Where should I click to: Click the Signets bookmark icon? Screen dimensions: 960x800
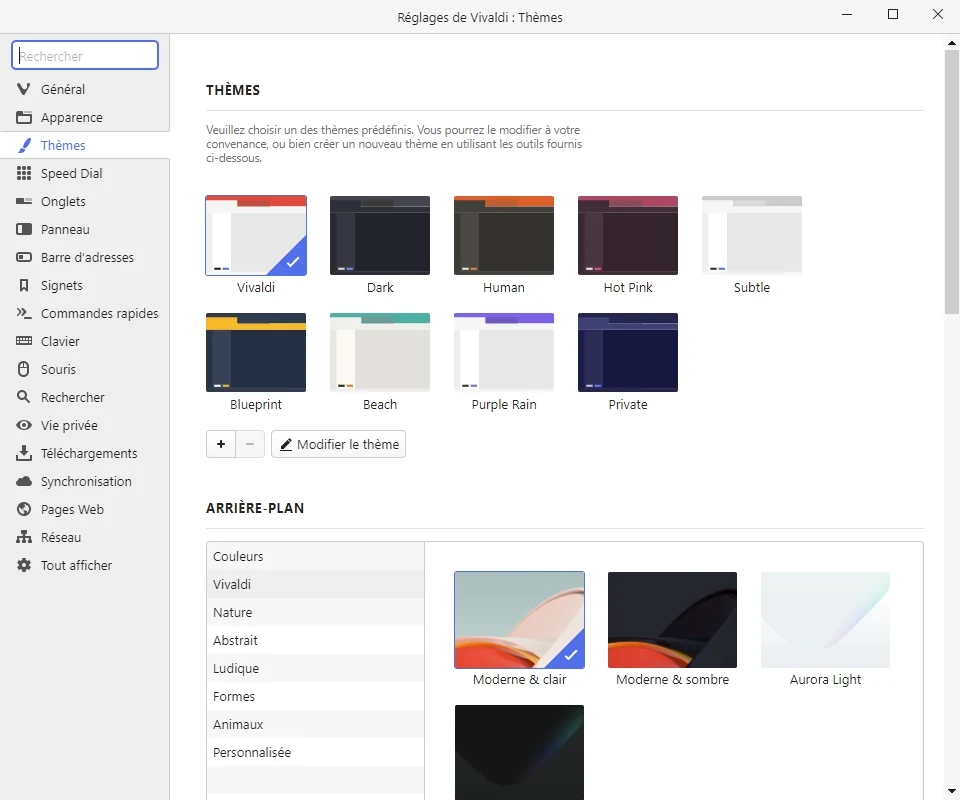[x=24, y=285]
